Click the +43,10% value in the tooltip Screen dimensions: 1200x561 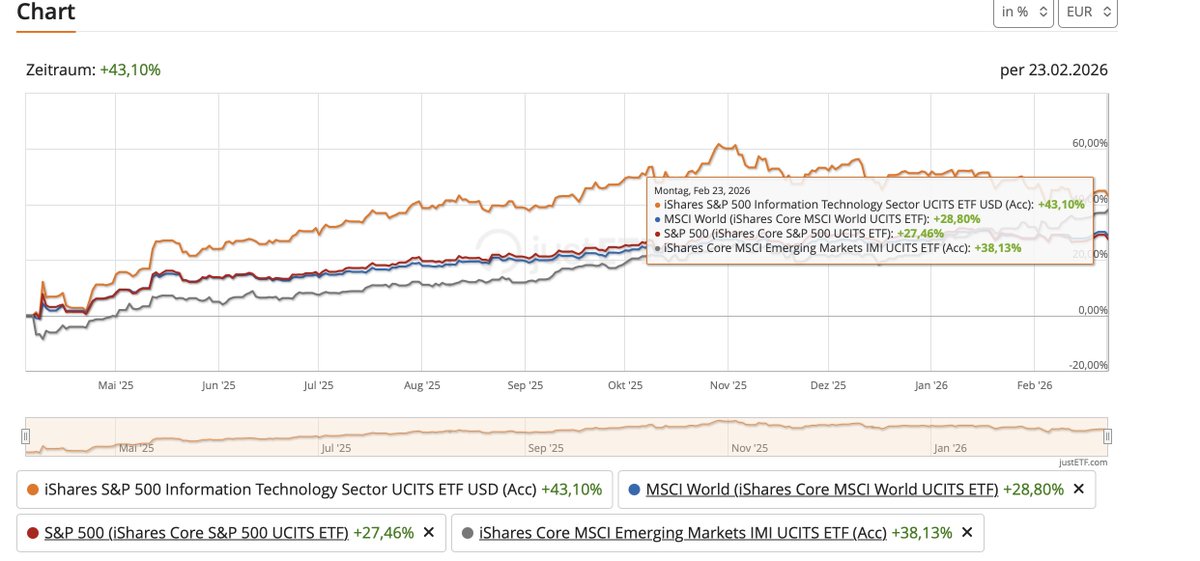coord(1061,204)
